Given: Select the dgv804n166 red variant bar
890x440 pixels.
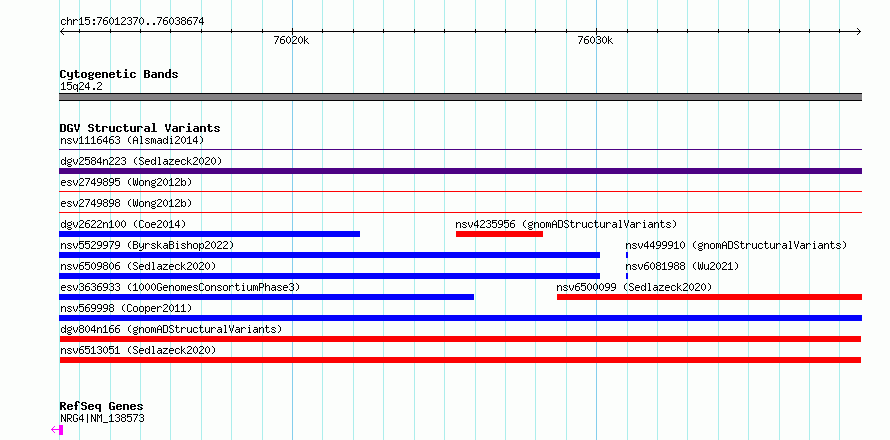Looking at the screenshot, I should click(x=460, y=339).
